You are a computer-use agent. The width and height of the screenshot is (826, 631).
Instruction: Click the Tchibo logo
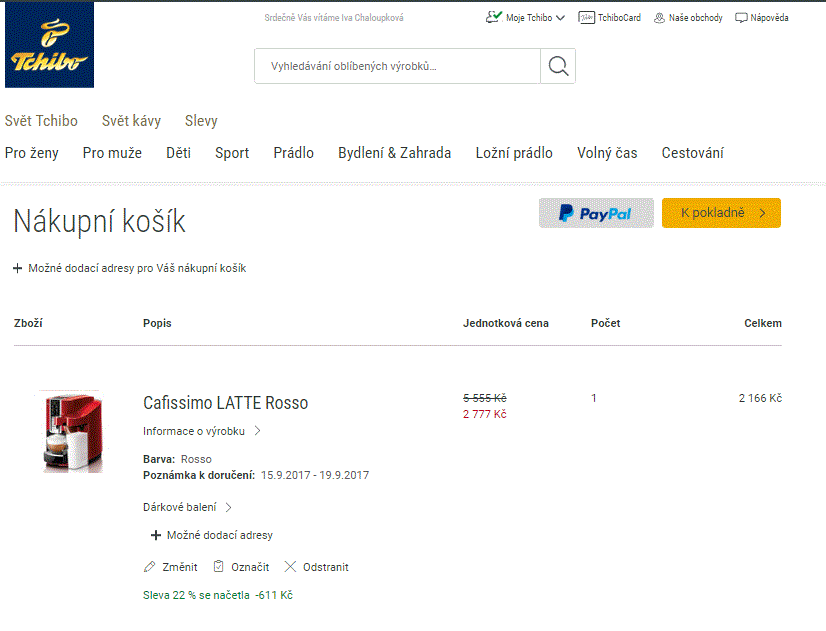point(50,44)
